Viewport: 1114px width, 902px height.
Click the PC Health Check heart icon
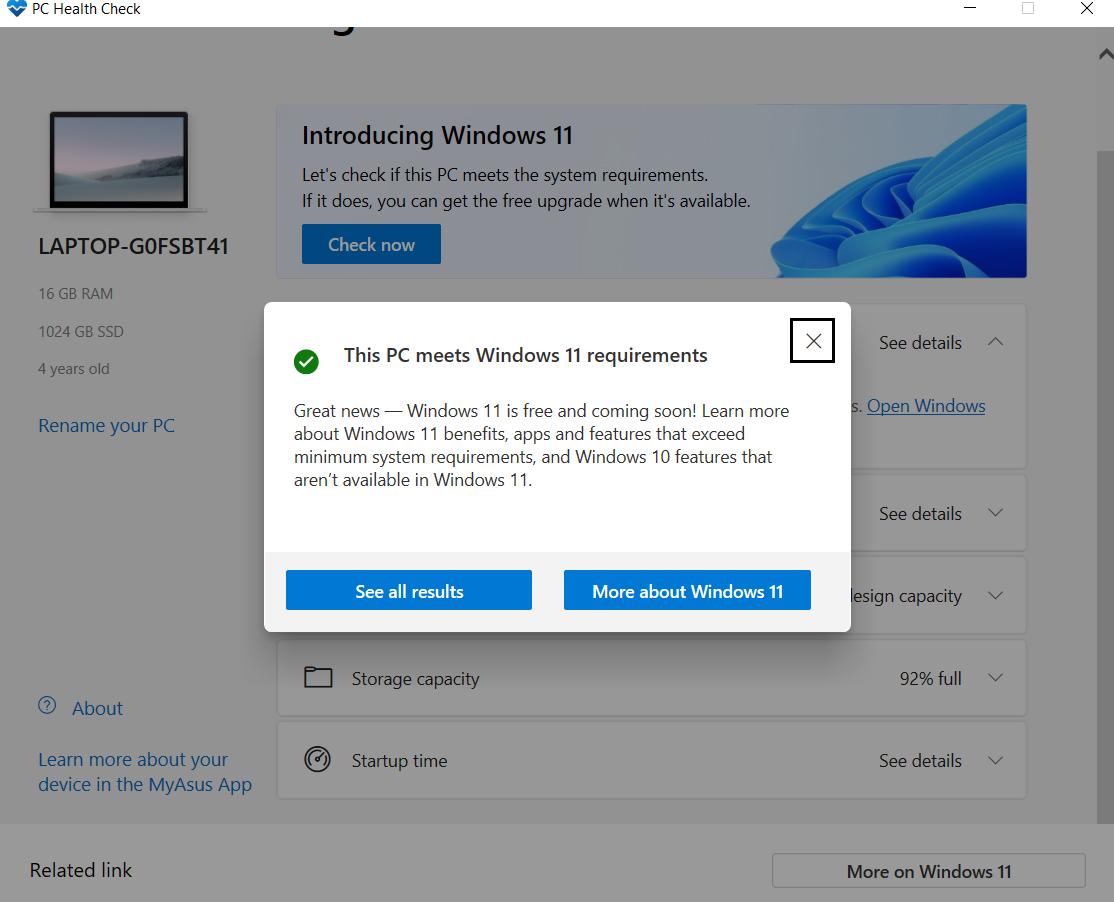tap(16, 9)
